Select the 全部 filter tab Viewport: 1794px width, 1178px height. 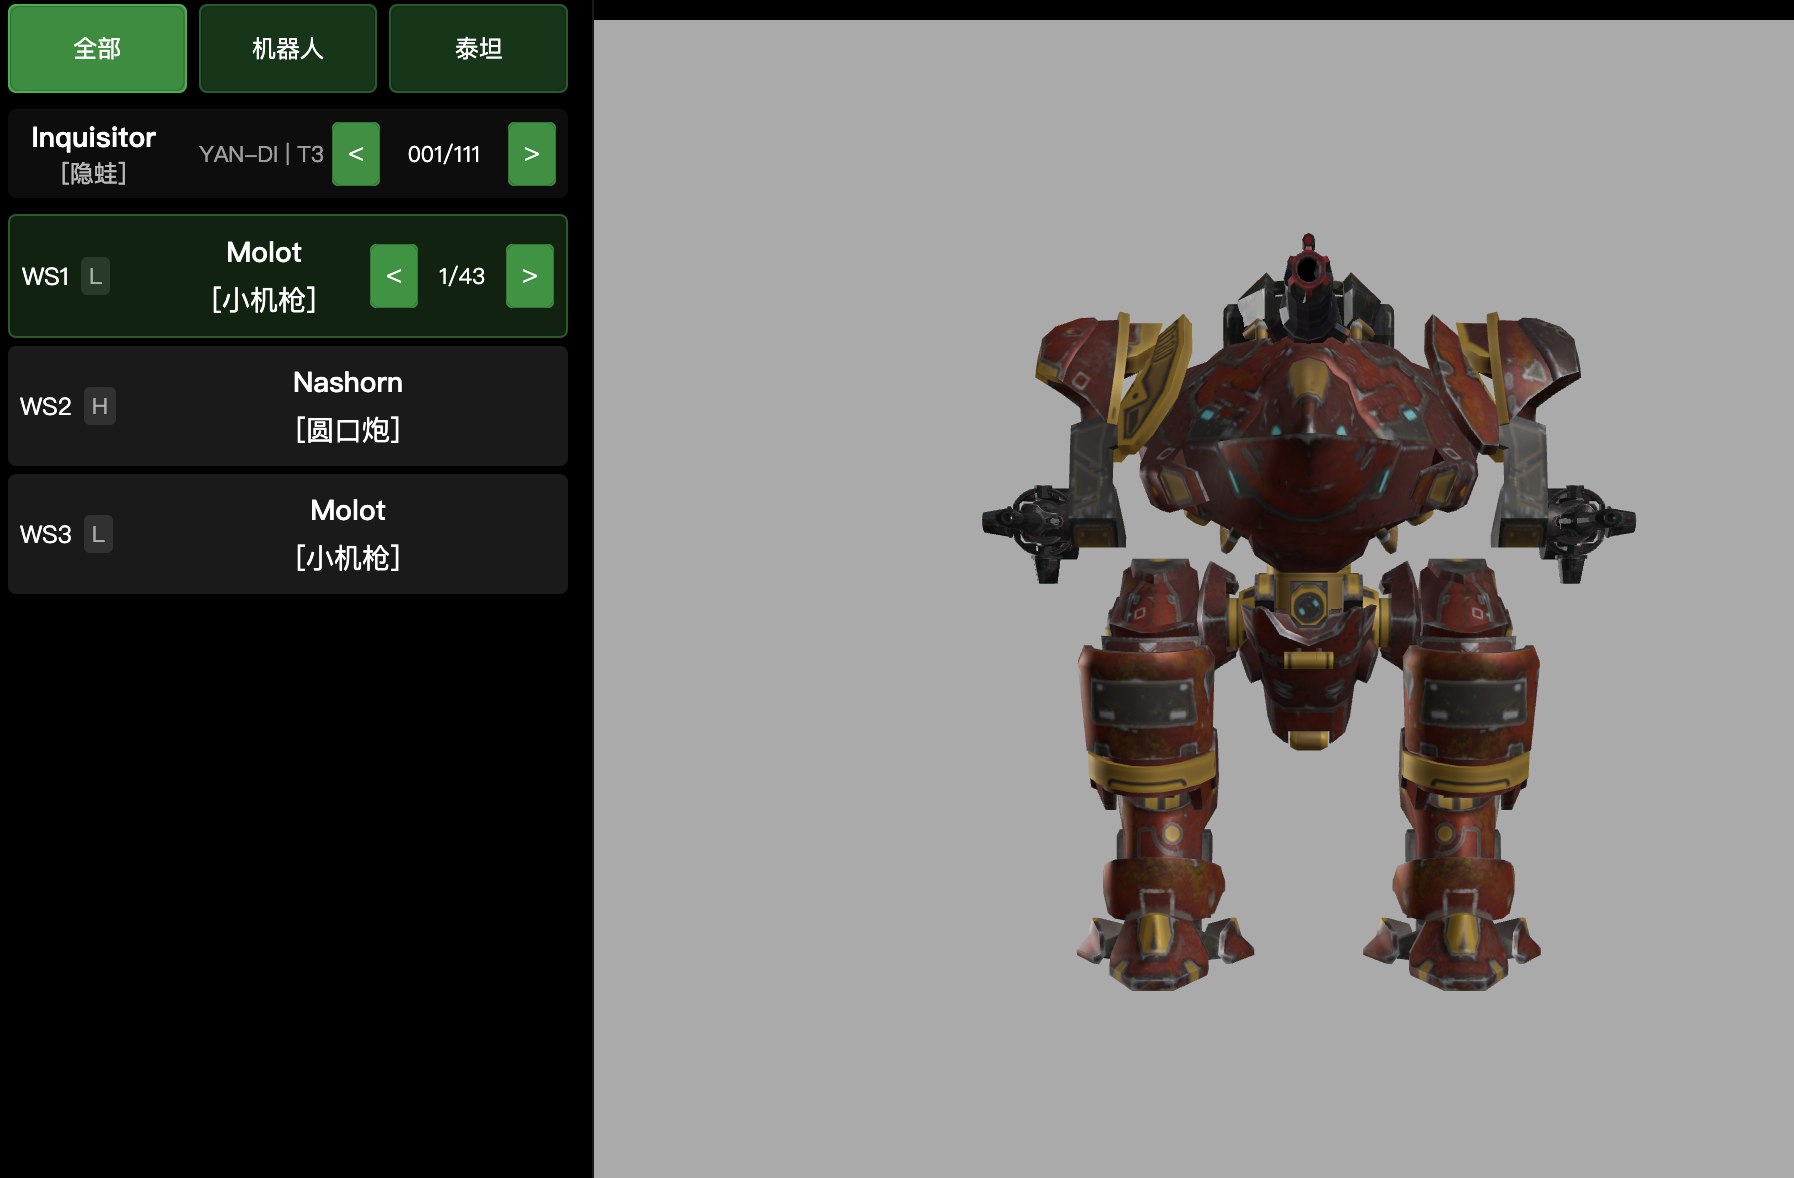(97, 49)
